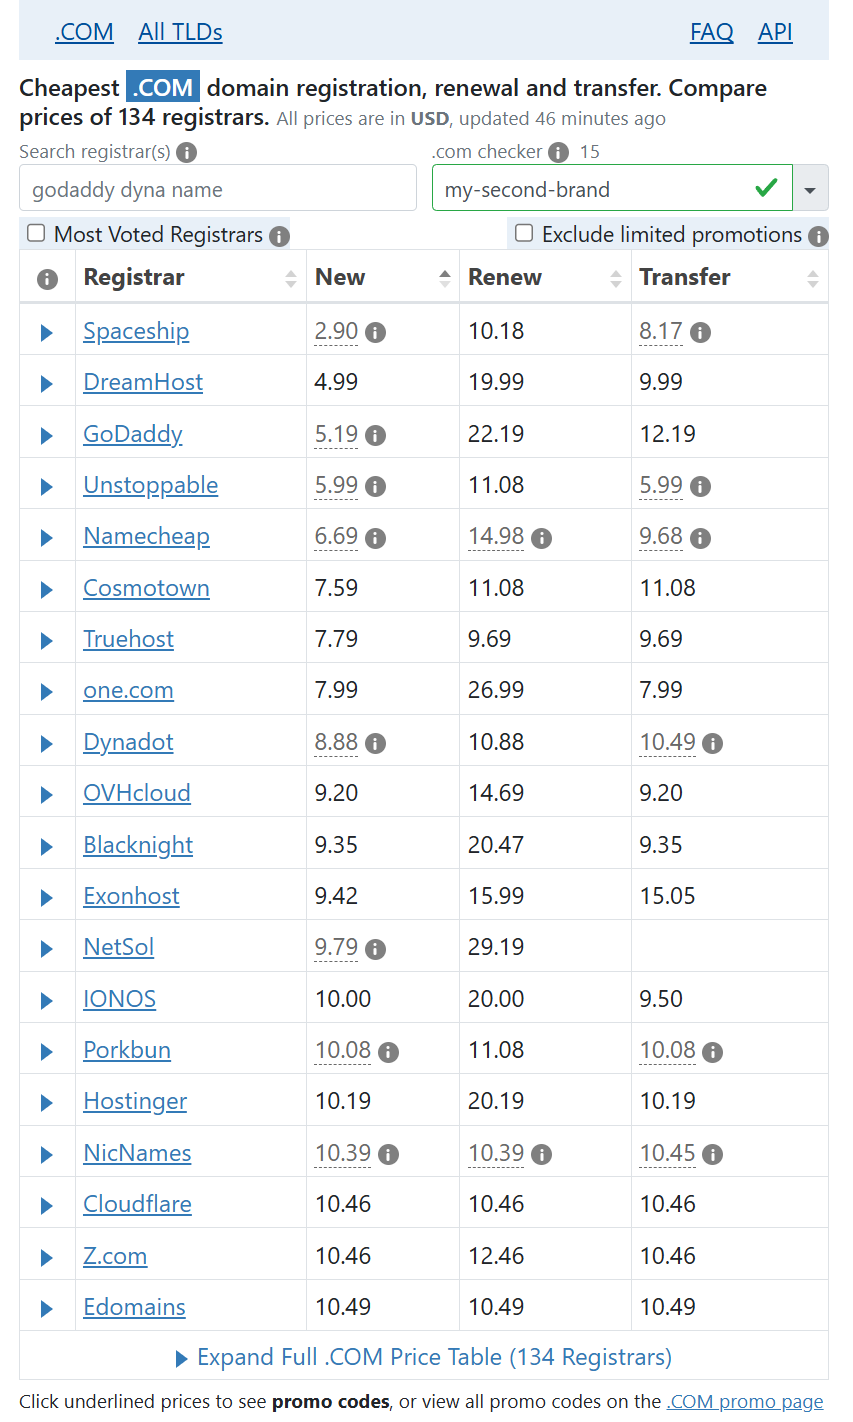Click info icon in table header corner
Screen dimensions: 853x1422
pyautogui.click(x=47, y=279)
